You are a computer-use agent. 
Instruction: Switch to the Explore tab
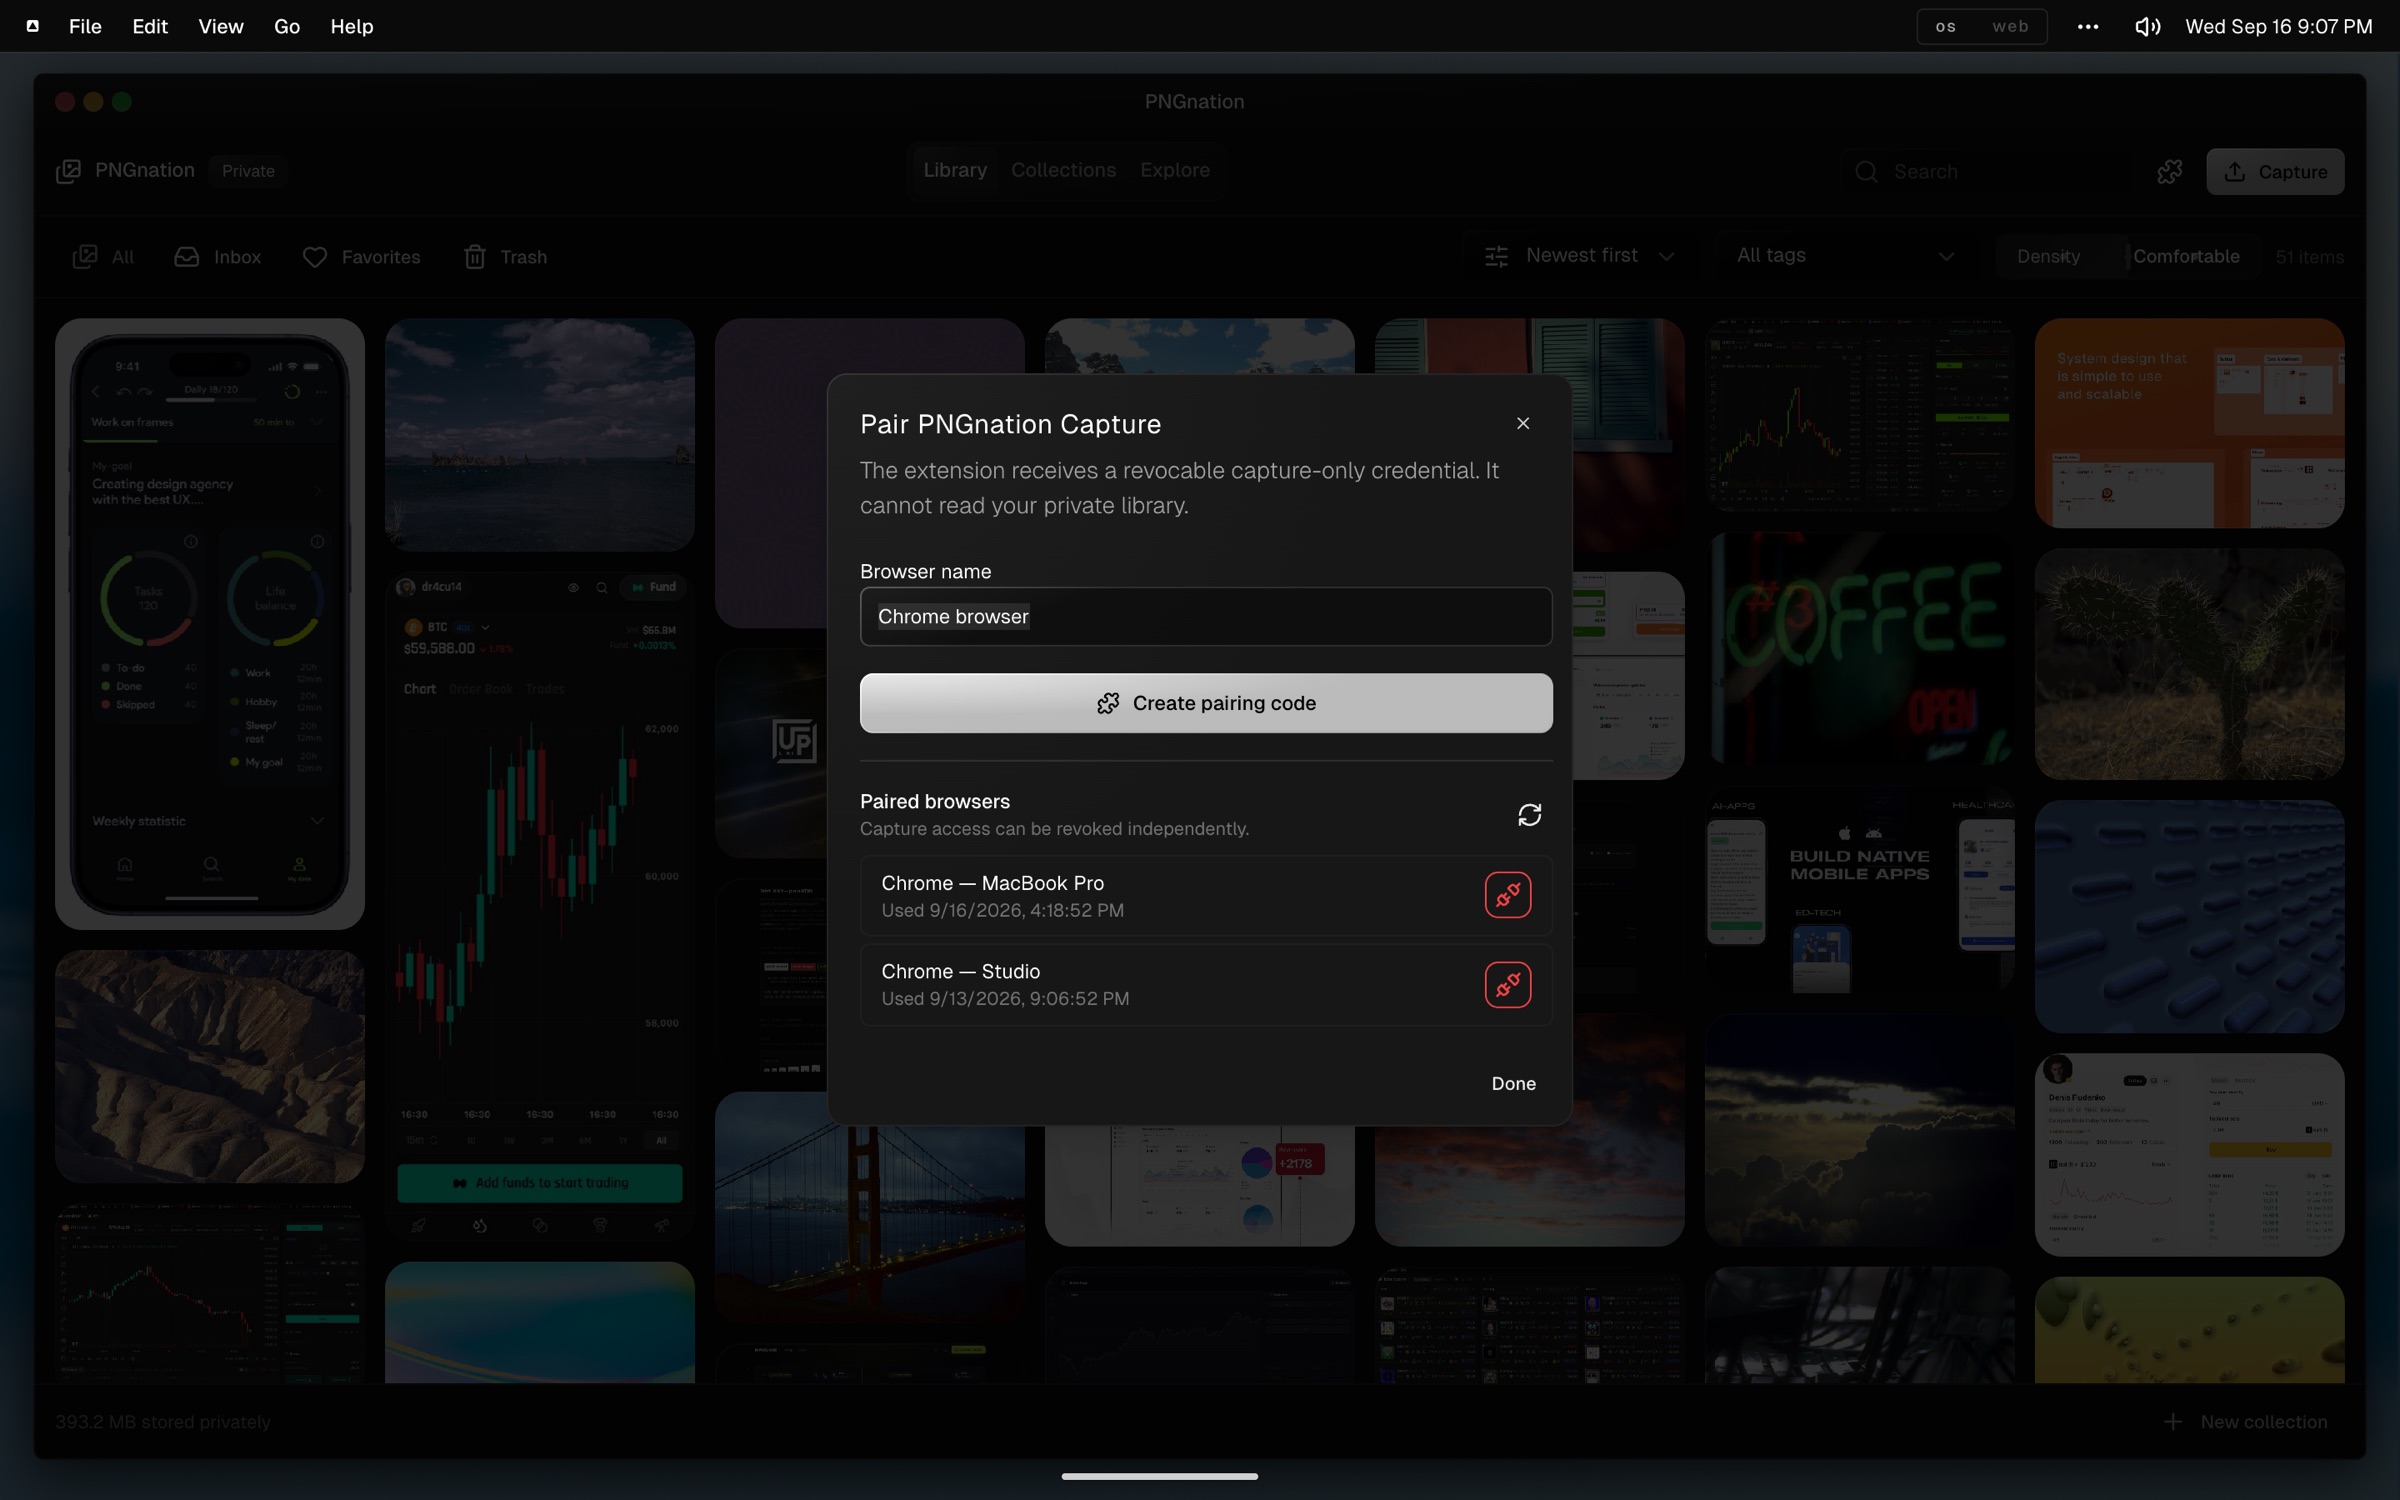[x=1175, y=170]
